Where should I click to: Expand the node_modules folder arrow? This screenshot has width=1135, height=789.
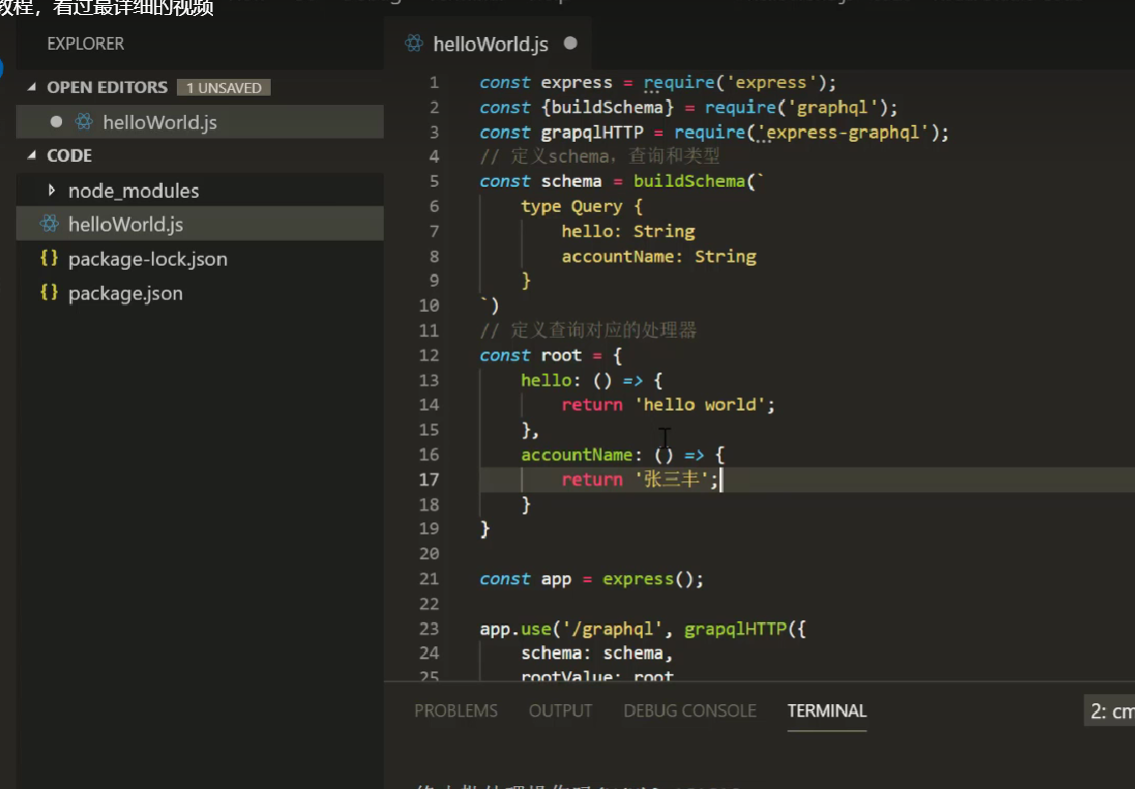(x=51, y=190)
